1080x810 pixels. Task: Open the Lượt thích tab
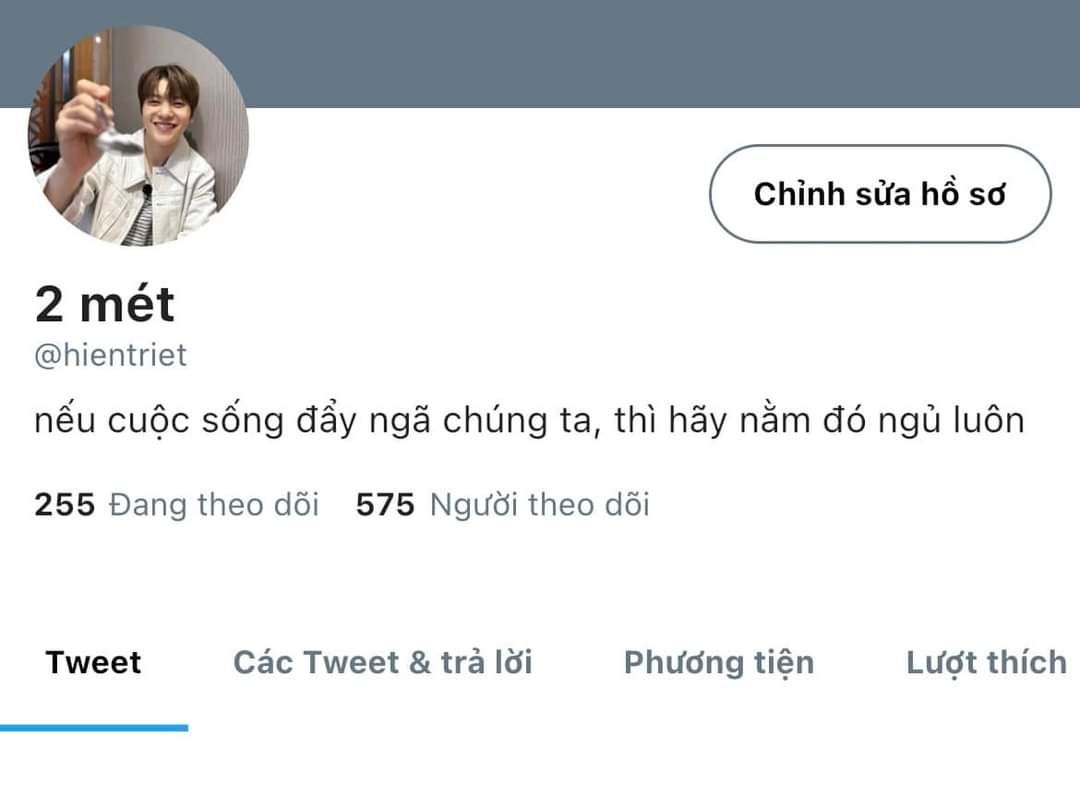tap(986, 664)
